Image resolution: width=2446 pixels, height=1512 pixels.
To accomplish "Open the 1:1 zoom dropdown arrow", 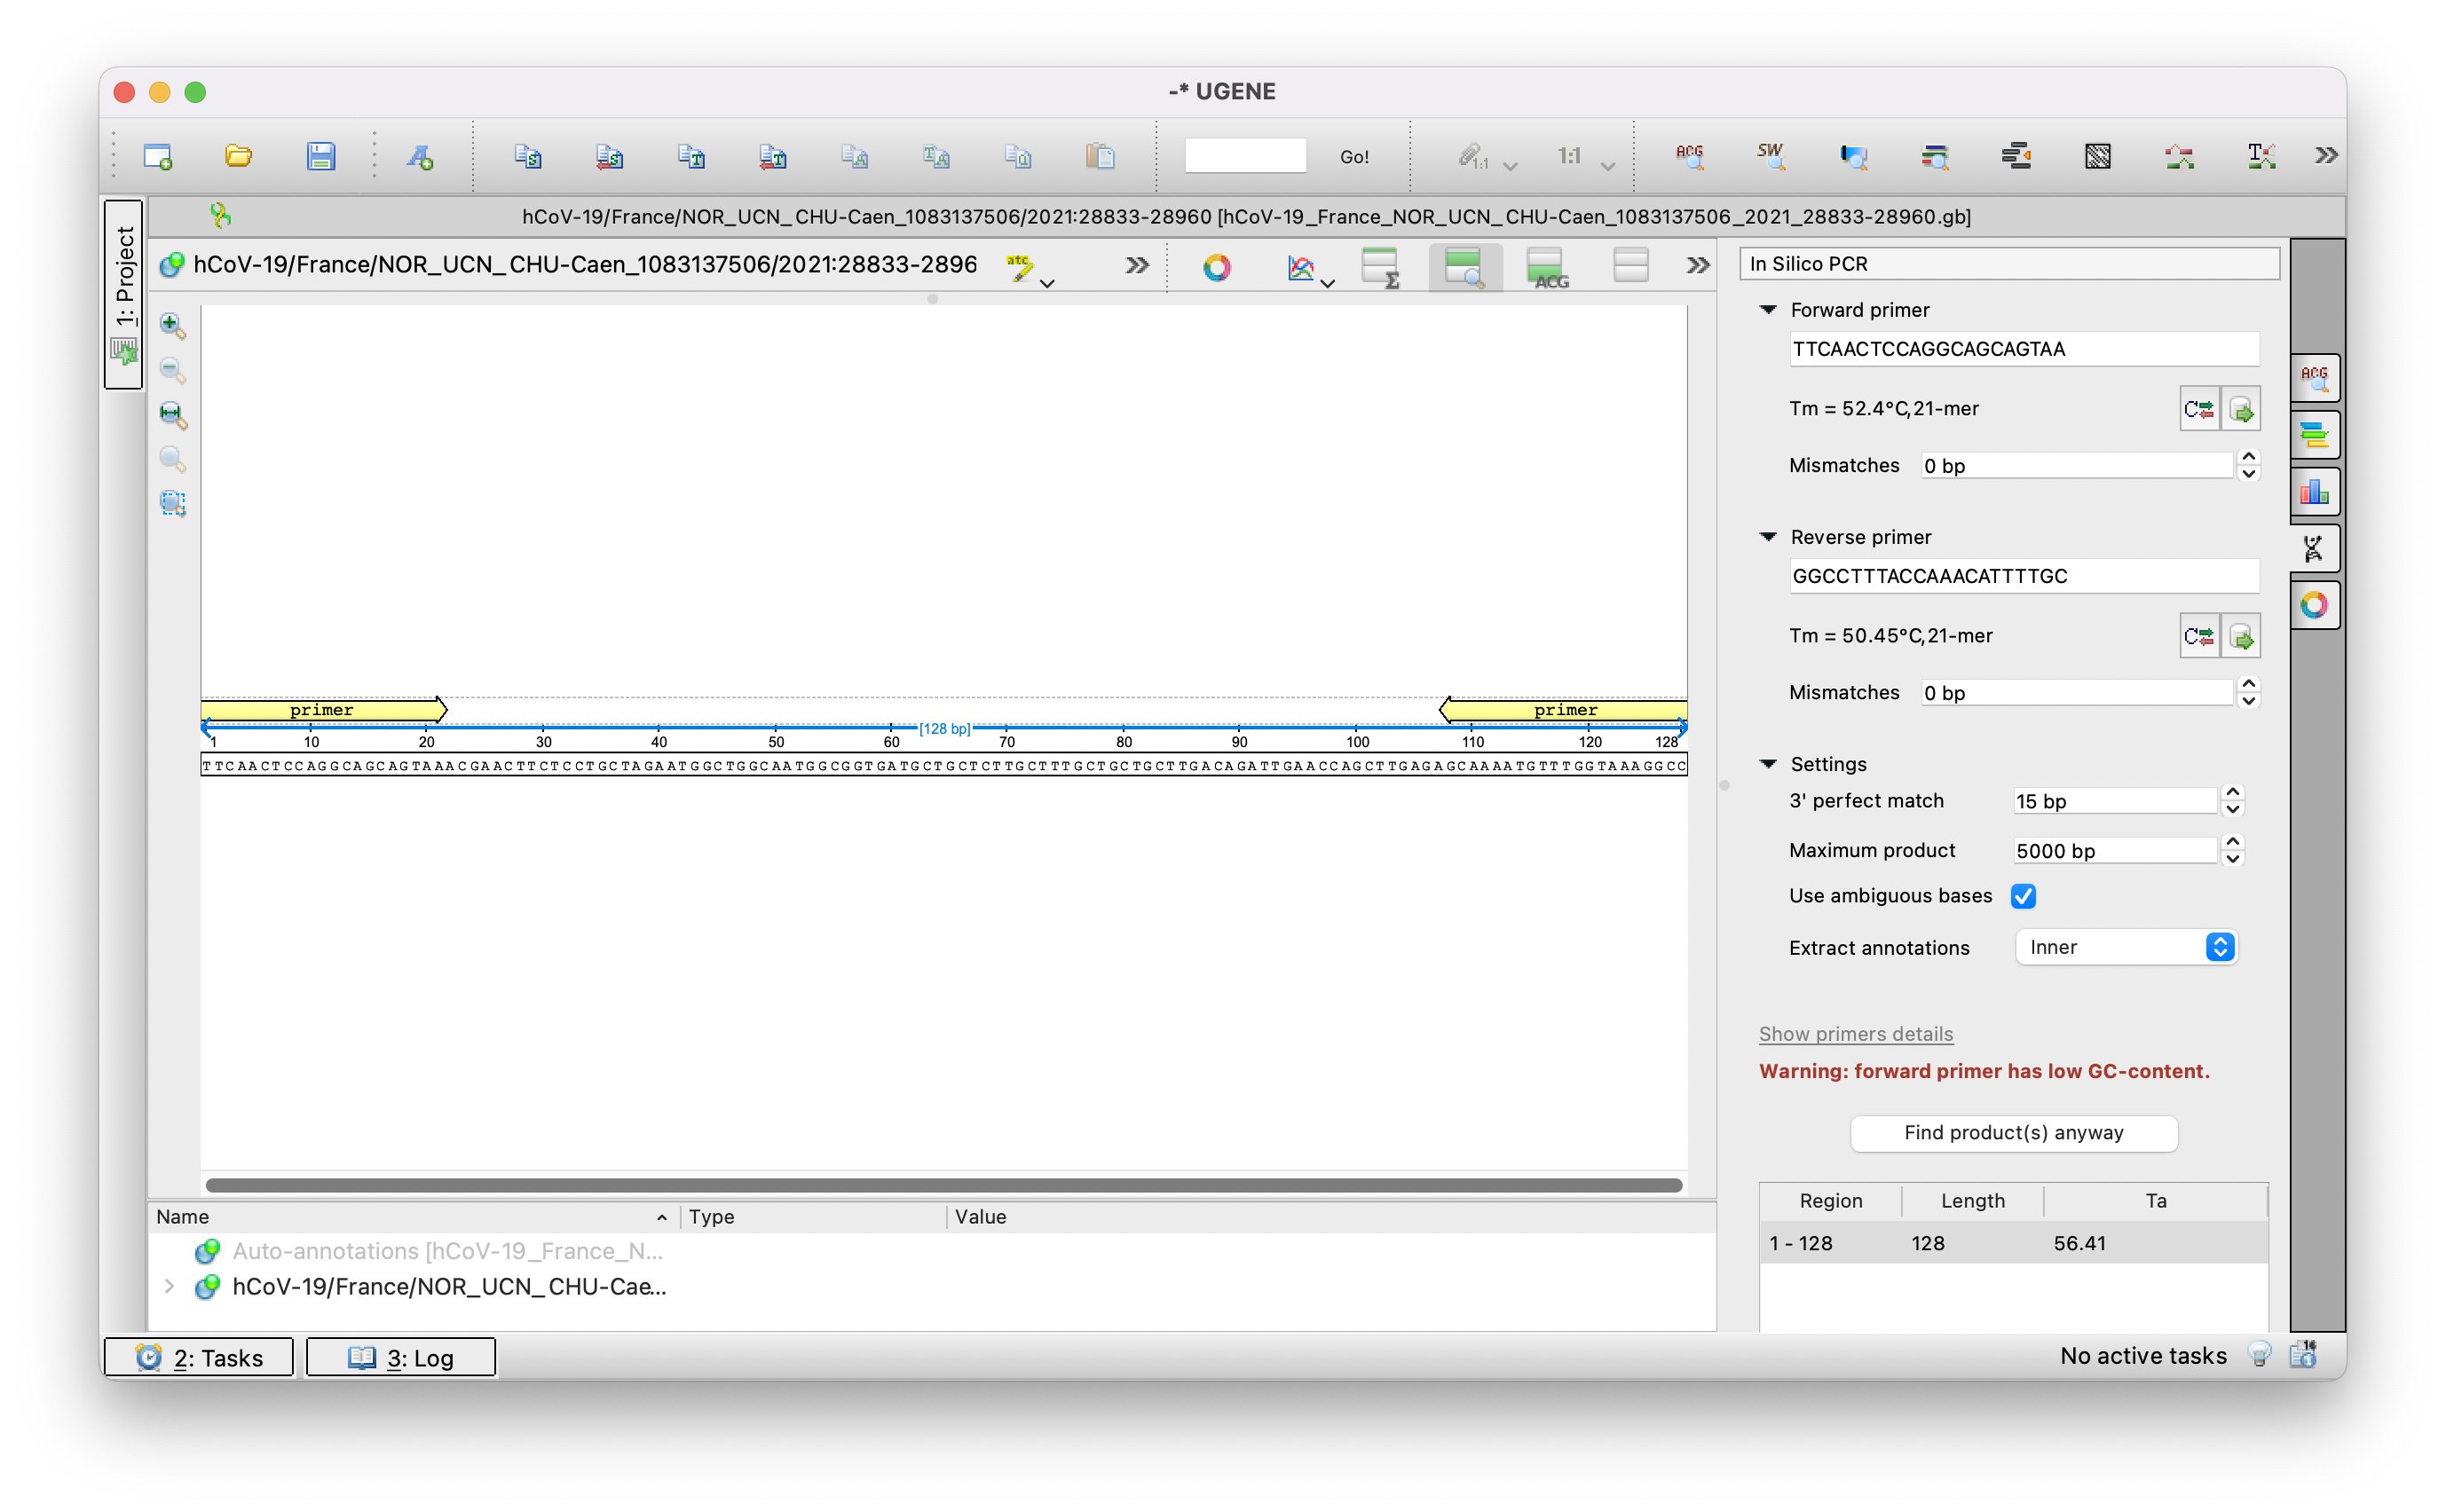I will tap(1607, 166).
